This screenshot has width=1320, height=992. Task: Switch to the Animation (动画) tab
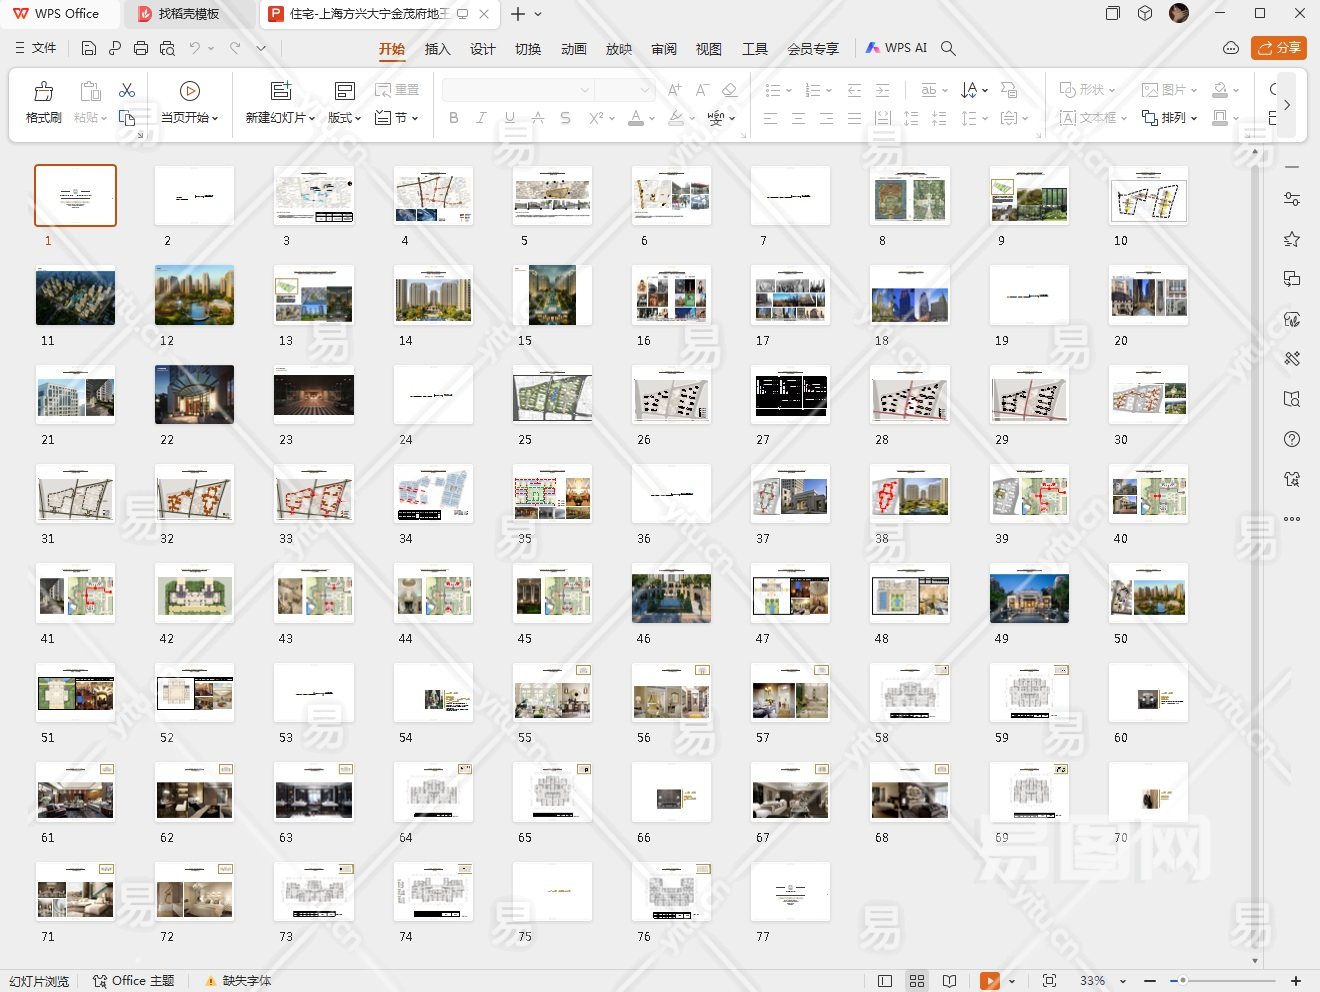click(573, 48)
